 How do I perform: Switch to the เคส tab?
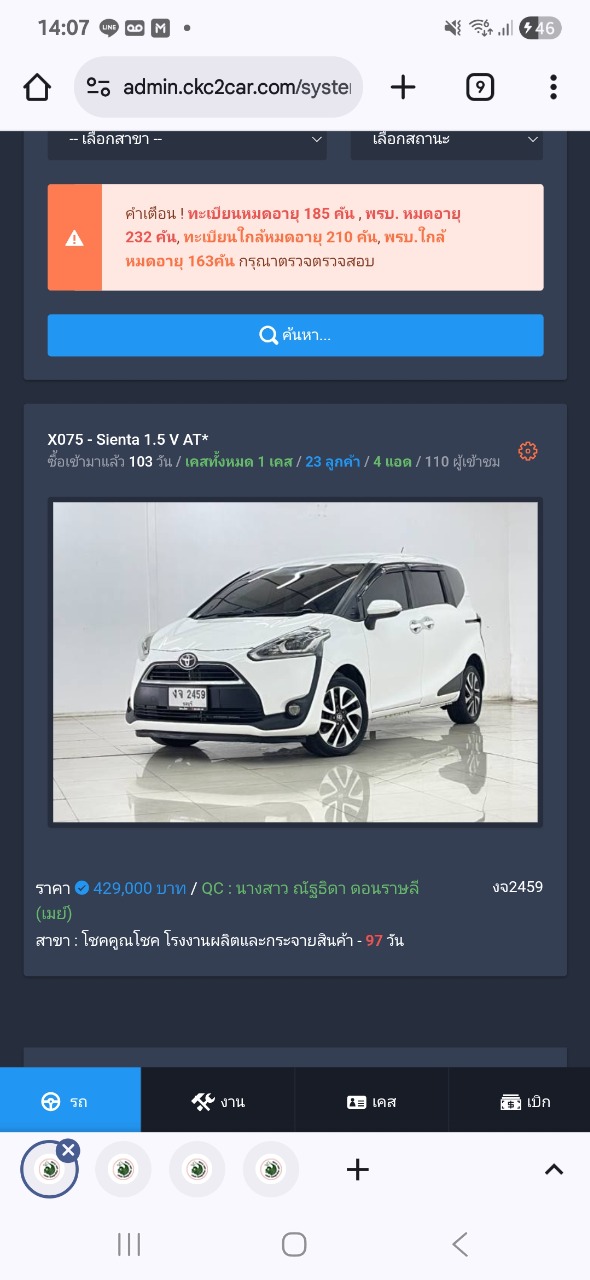(x=372, y=1101)
